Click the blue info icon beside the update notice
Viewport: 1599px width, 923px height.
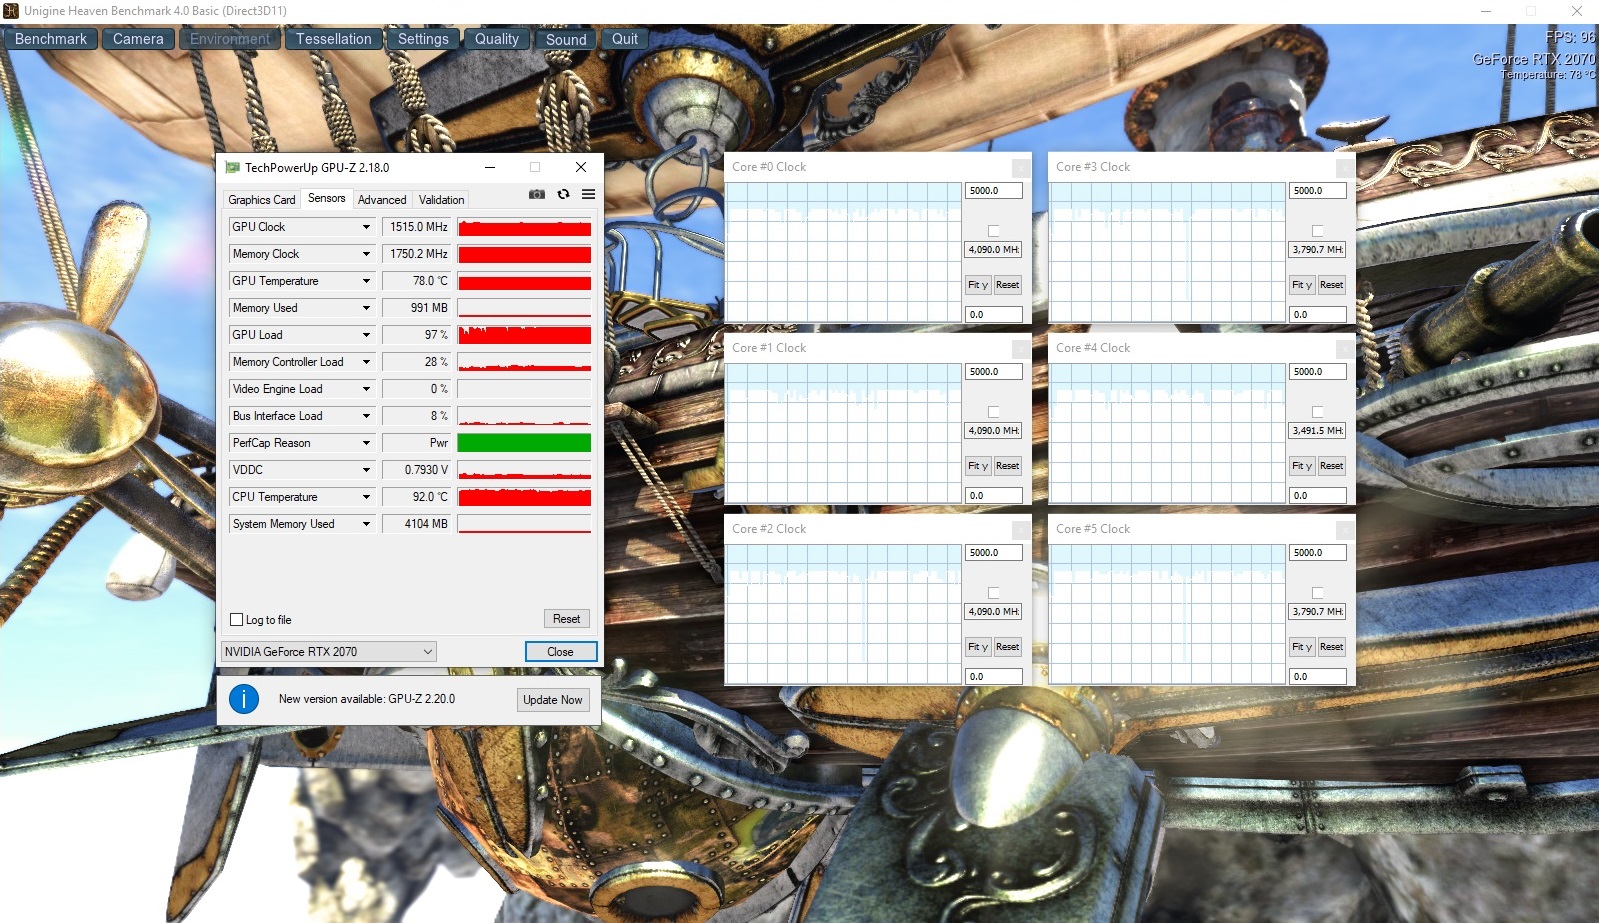(244, 699)
